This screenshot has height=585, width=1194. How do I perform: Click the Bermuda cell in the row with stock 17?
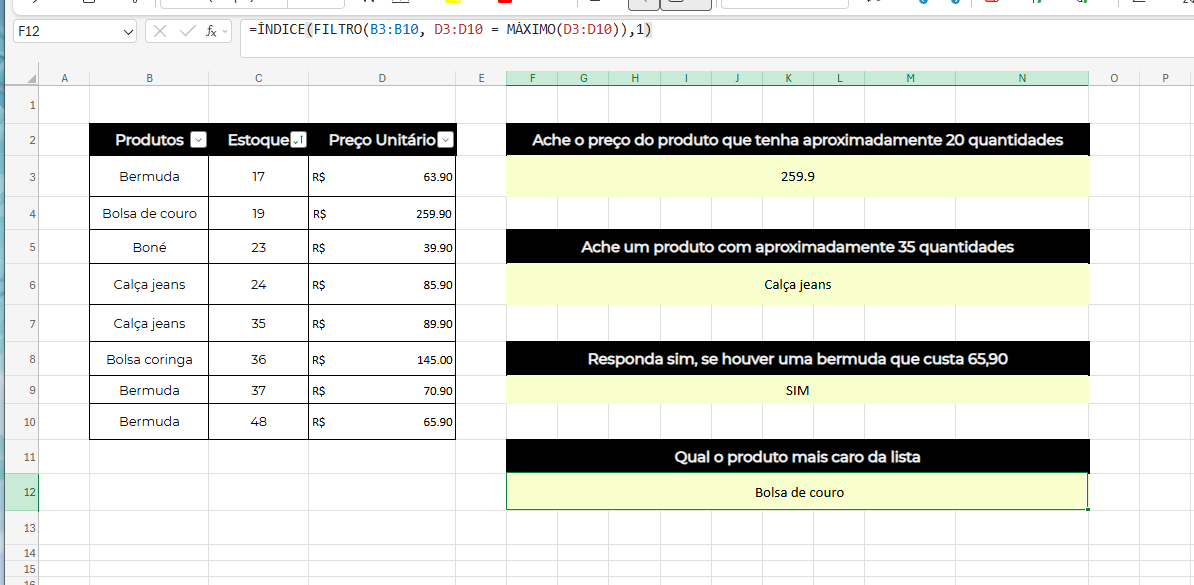pyautogui.click(x=149, y=177)
